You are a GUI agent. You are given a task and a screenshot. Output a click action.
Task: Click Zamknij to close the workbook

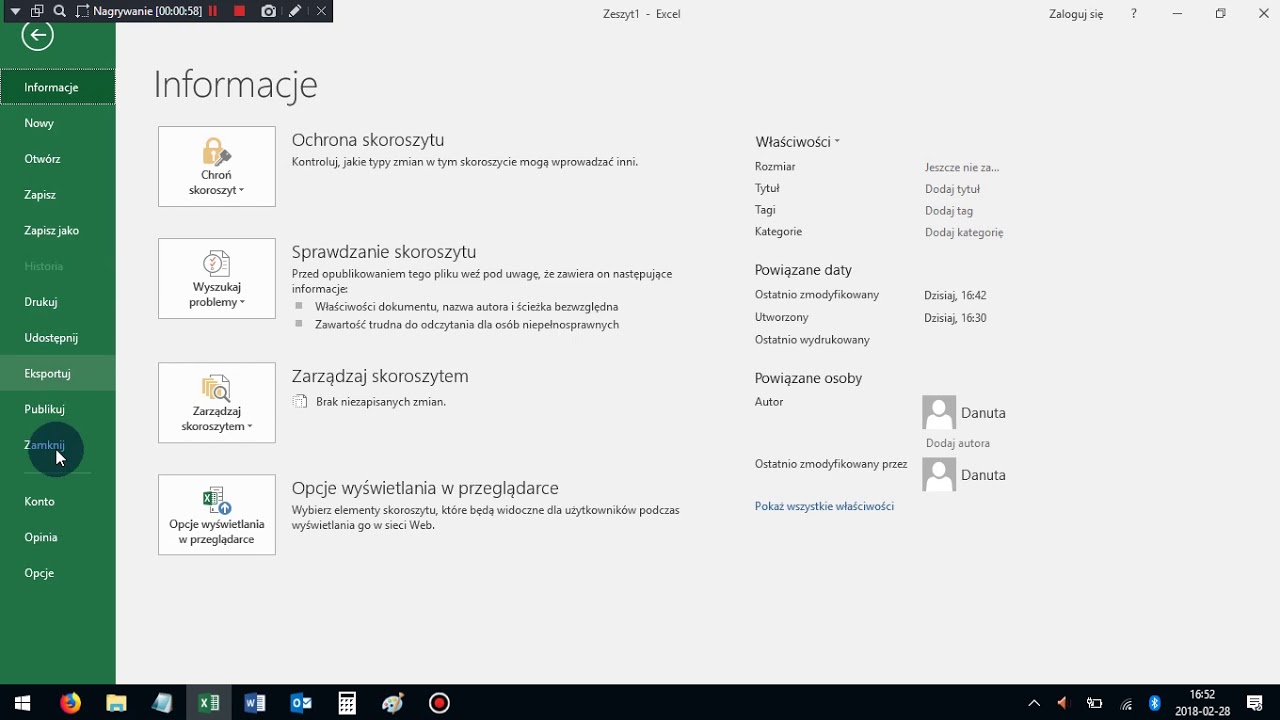click(x=58, y=445)
